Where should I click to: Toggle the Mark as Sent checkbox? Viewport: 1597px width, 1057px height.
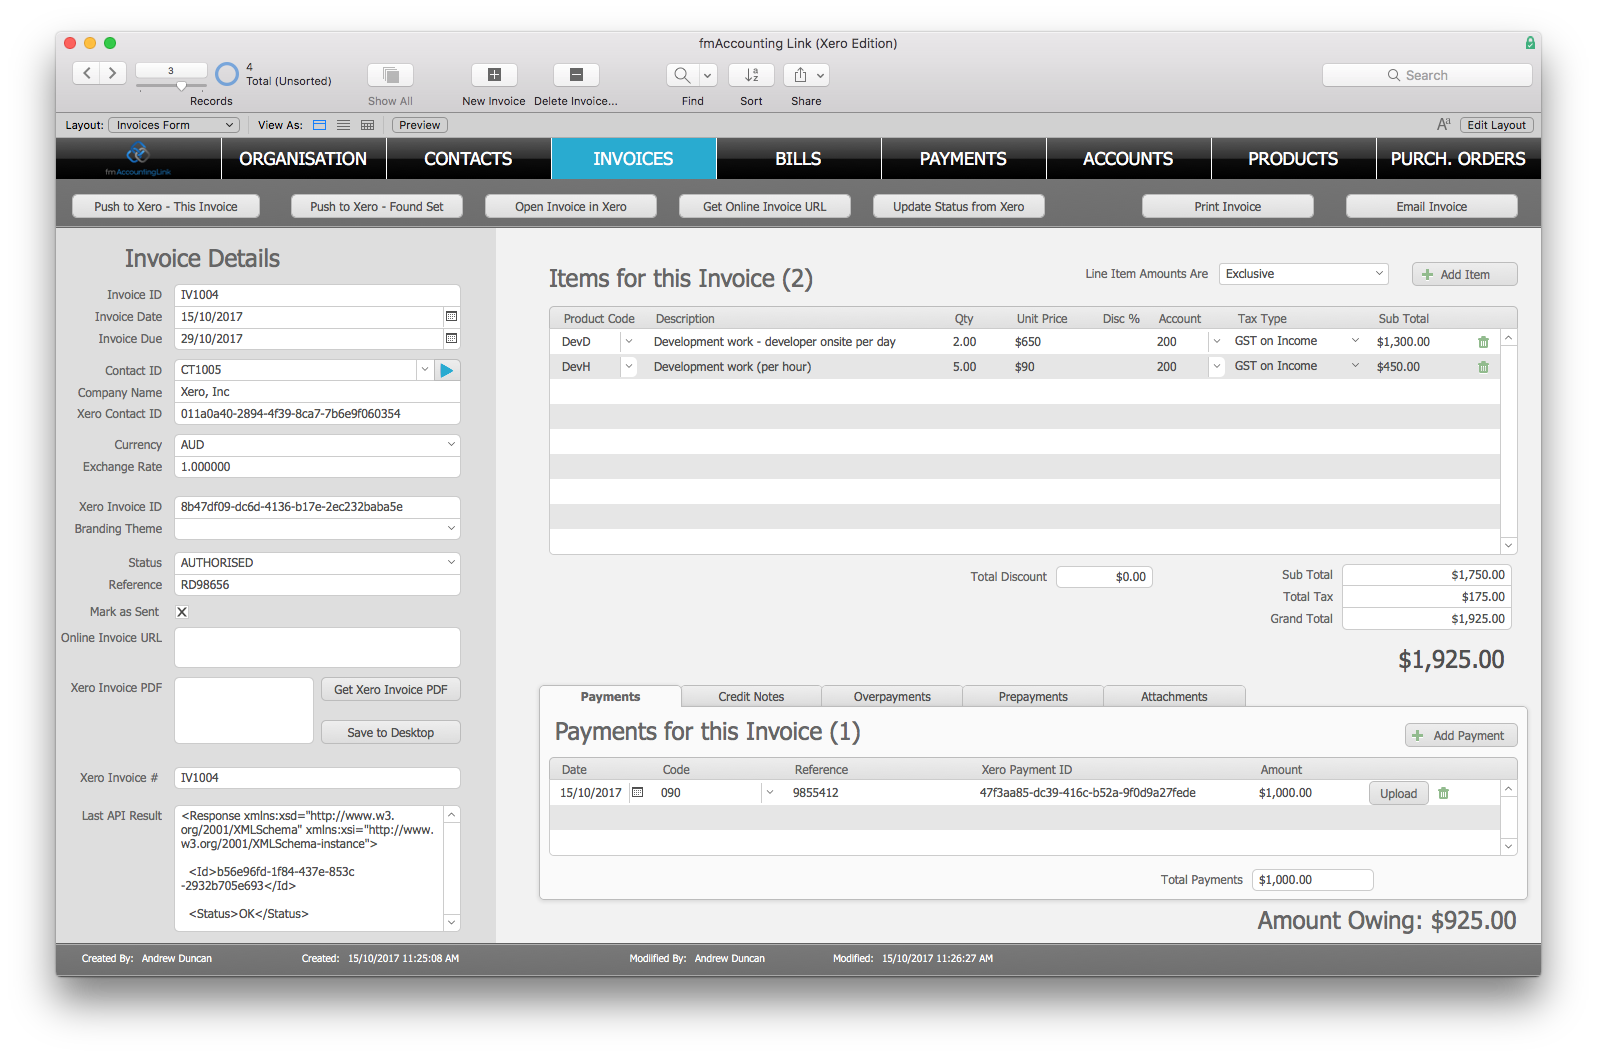(x=182, y=612)
